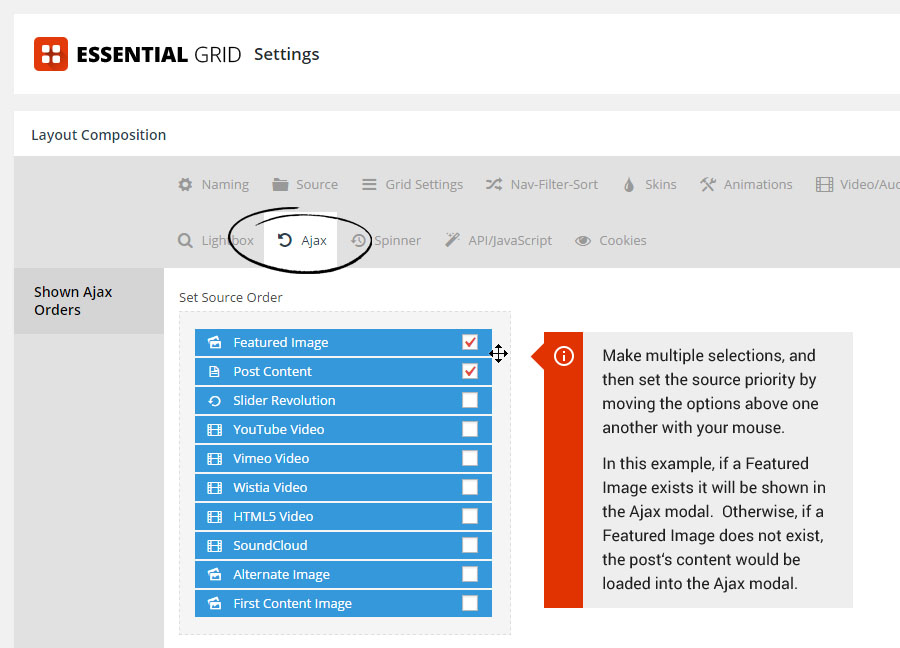The image size is (900, 648).
Task: Click the Lightbox magnifier icon
Action: pyautogui.click(x=185, y=240)
